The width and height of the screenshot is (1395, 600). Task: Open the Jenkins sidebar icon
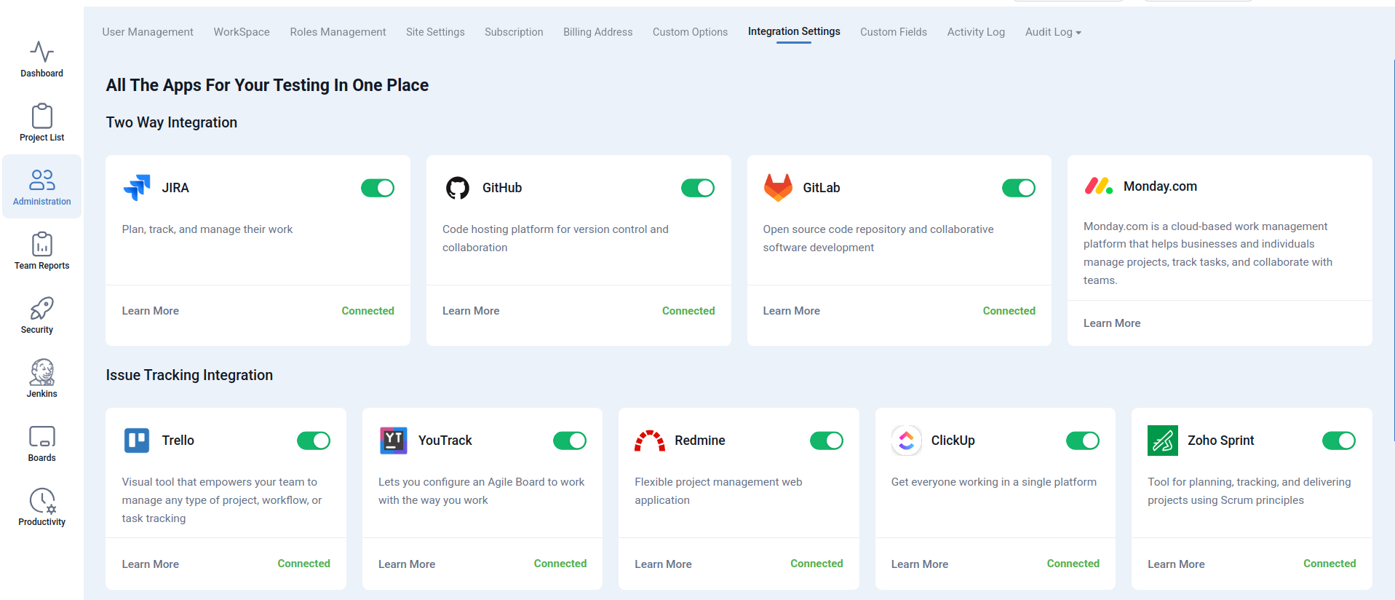42,373
